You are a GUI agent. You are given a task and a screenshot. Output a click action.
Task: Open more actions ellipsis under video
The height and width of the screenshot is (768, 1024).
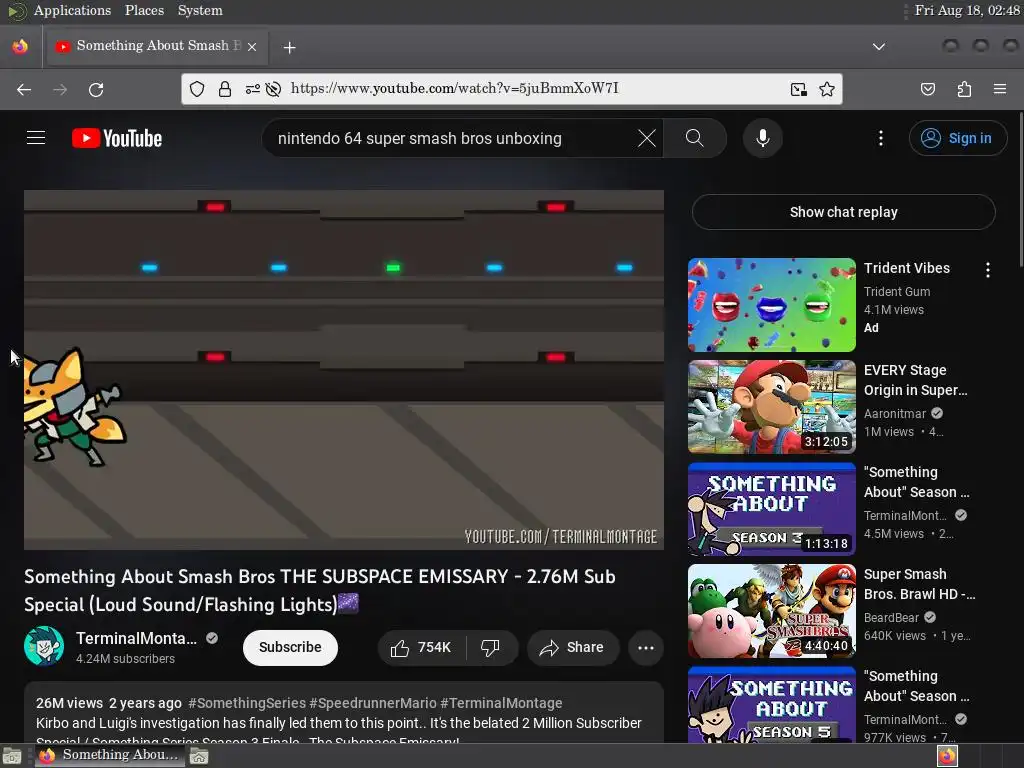tap(645, 647)
